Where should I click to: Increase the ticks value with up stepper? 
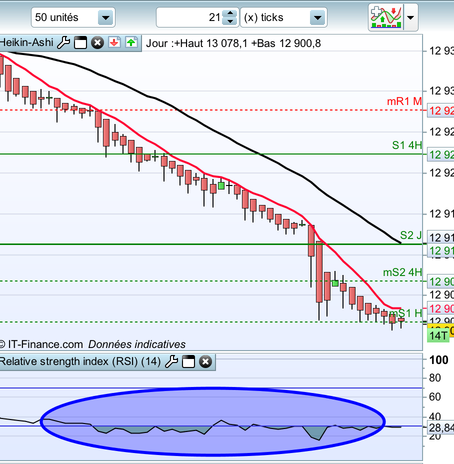click(x=230, y=13)
